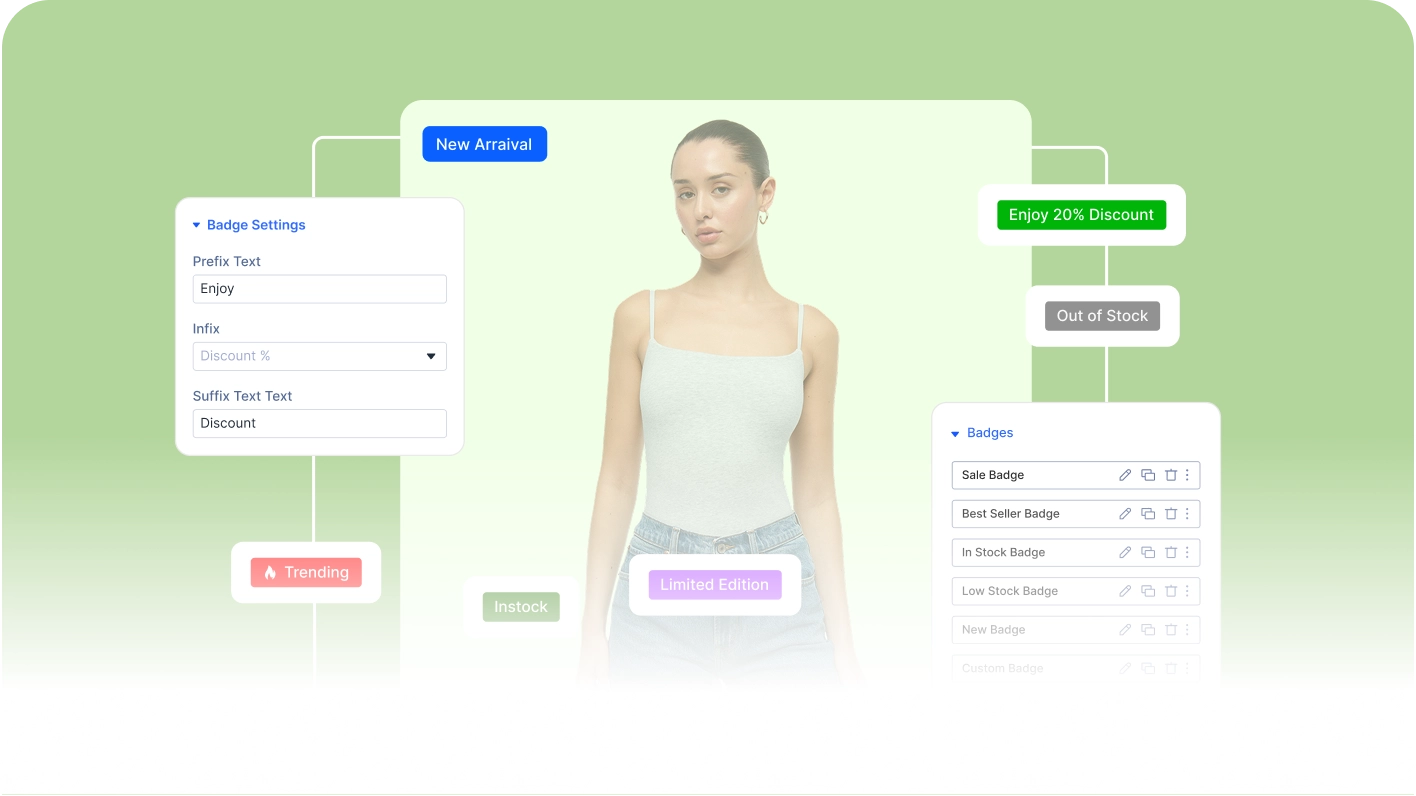Open more options for In Stock Badge
This screenshot has height=796, width=1416.
point(1187,552)
